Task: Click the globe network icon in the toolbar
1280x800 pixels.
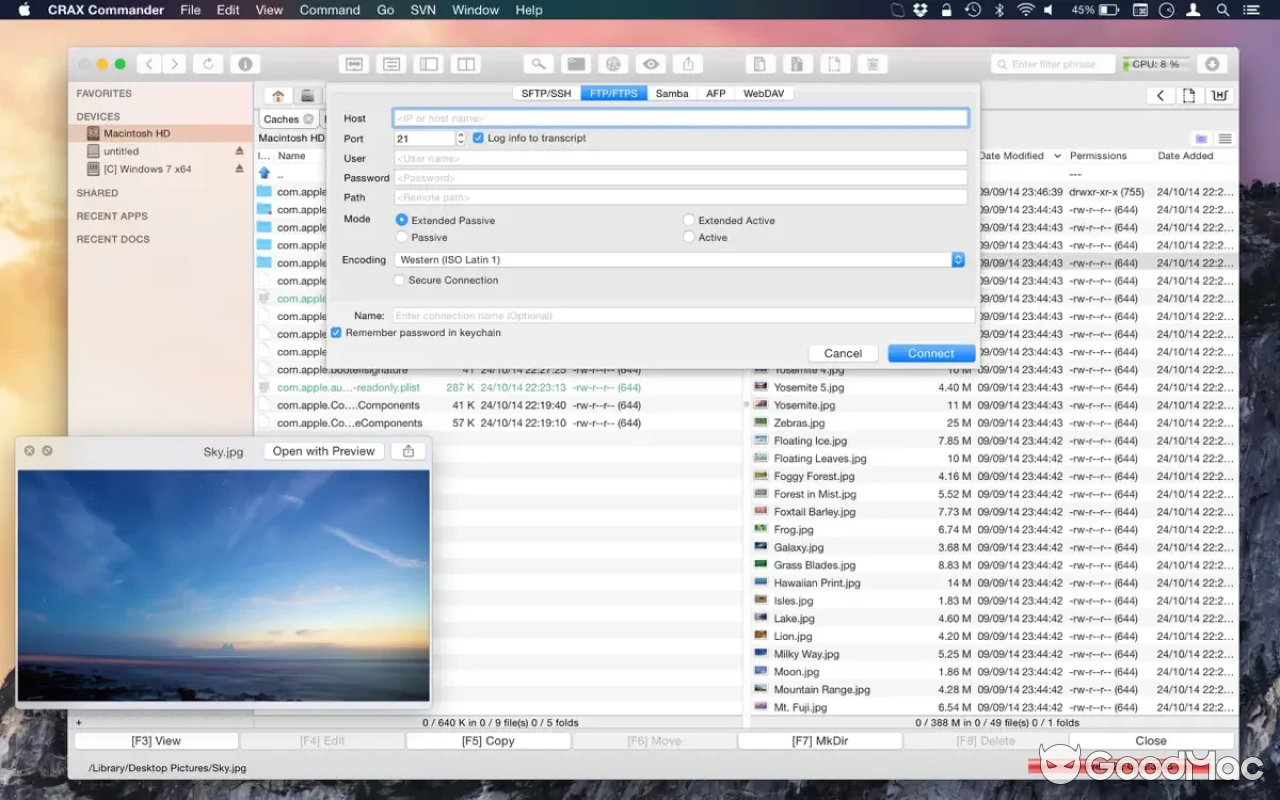Action: (x=613, y=63)
